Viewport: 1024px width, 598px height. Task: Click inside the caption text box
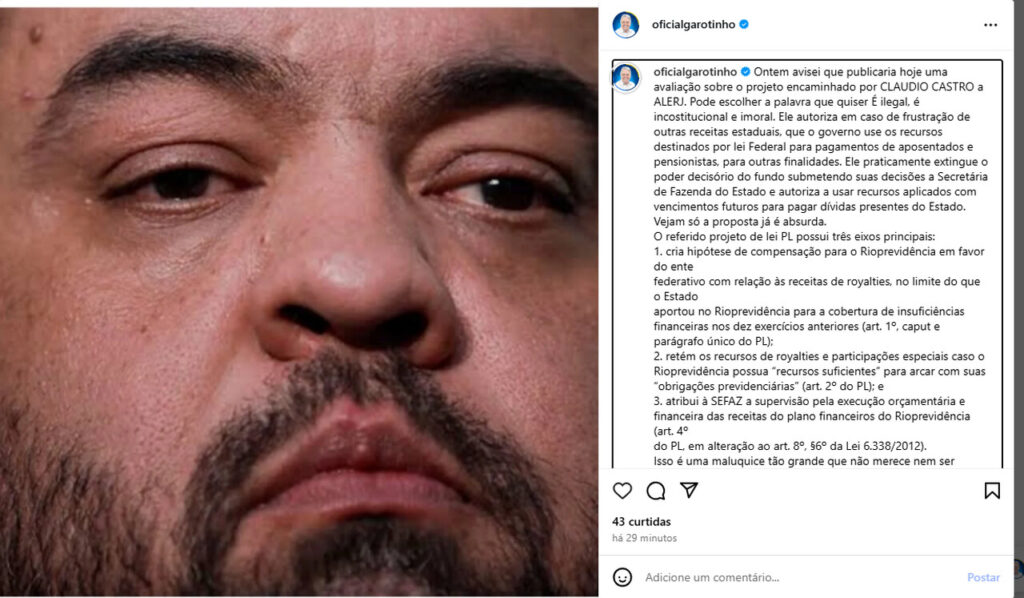(x=807, y=264)
